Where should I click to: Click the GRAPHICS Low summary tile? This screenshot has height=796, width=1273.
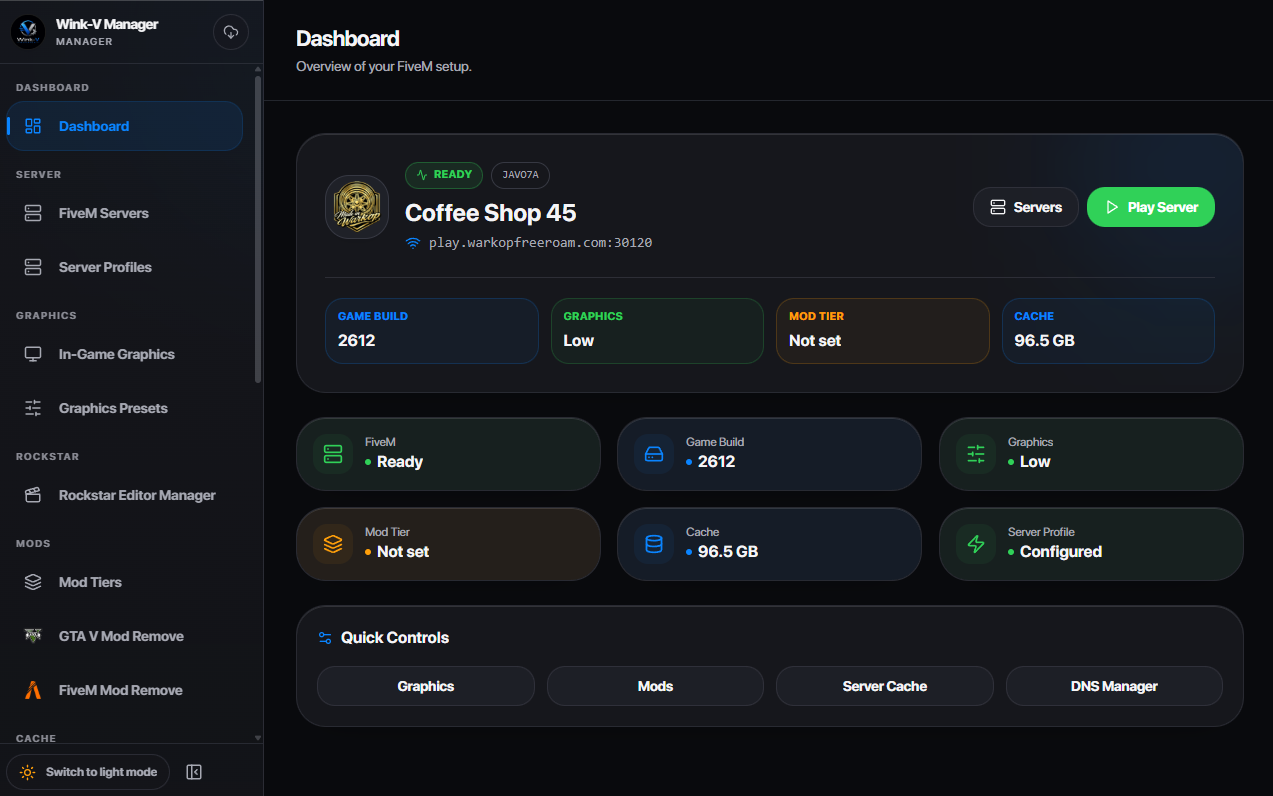(x=657, y=331)
